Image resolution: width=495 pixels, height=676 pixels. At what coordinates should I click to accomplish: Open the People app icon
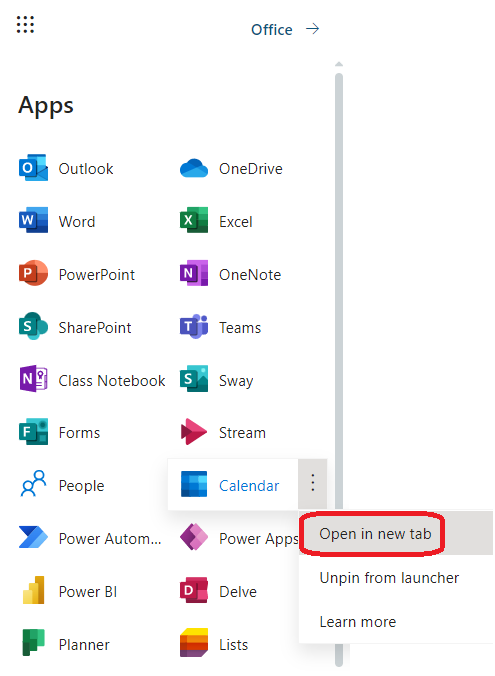33,484
